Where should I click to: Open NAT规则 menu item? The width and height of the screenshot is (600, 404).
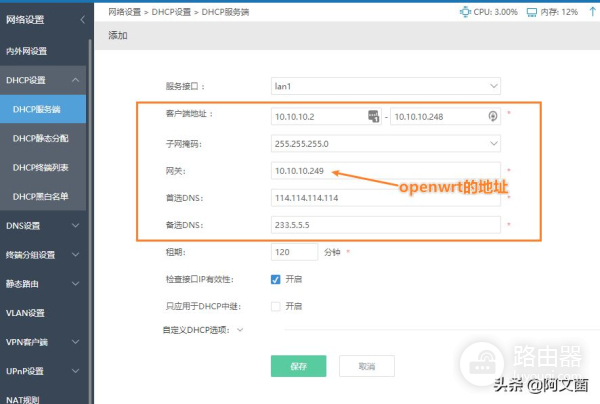[43, 398]
